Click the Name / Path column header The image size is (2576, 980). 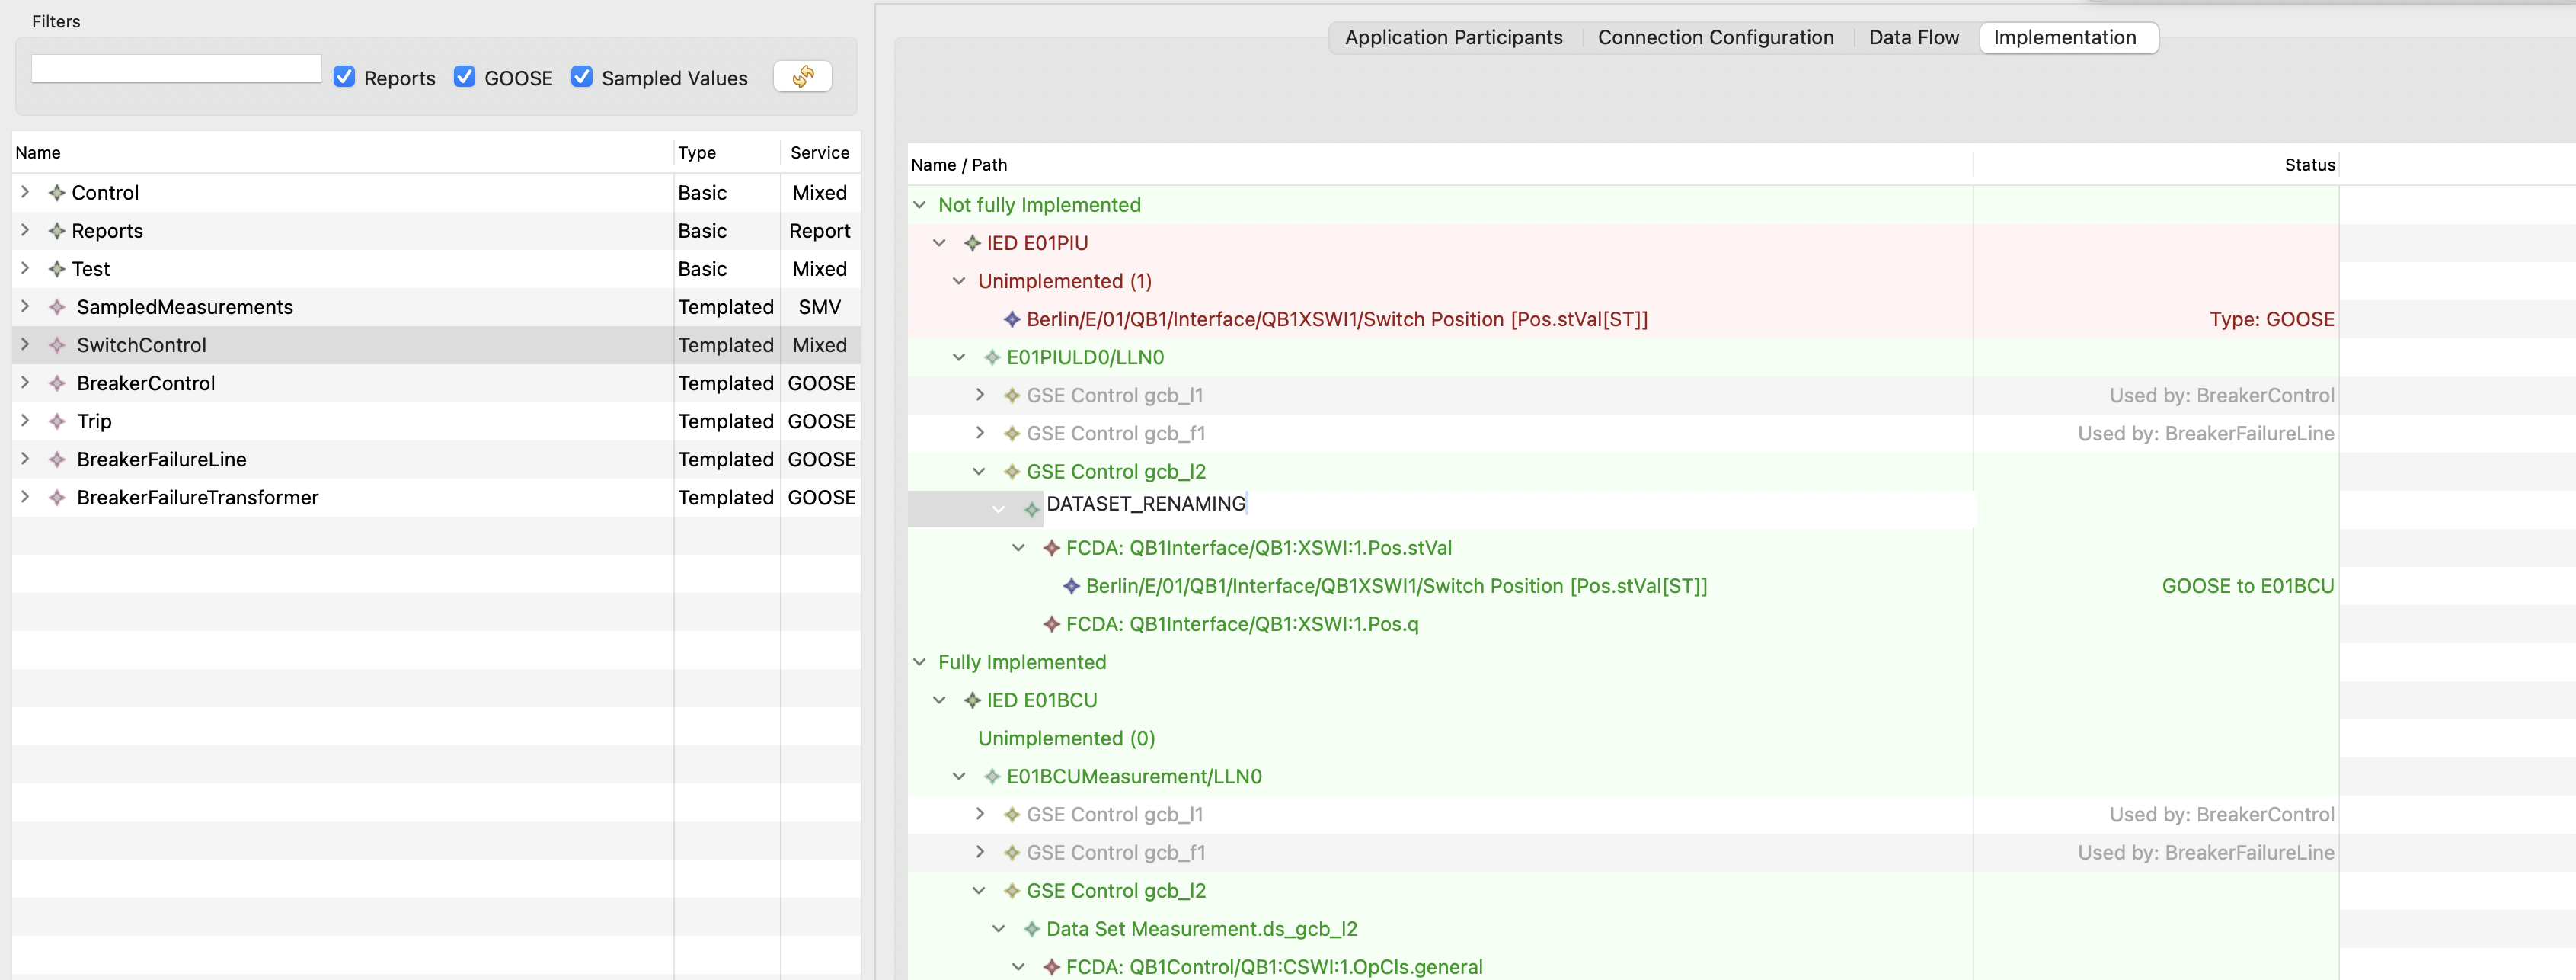point(1440,165)
